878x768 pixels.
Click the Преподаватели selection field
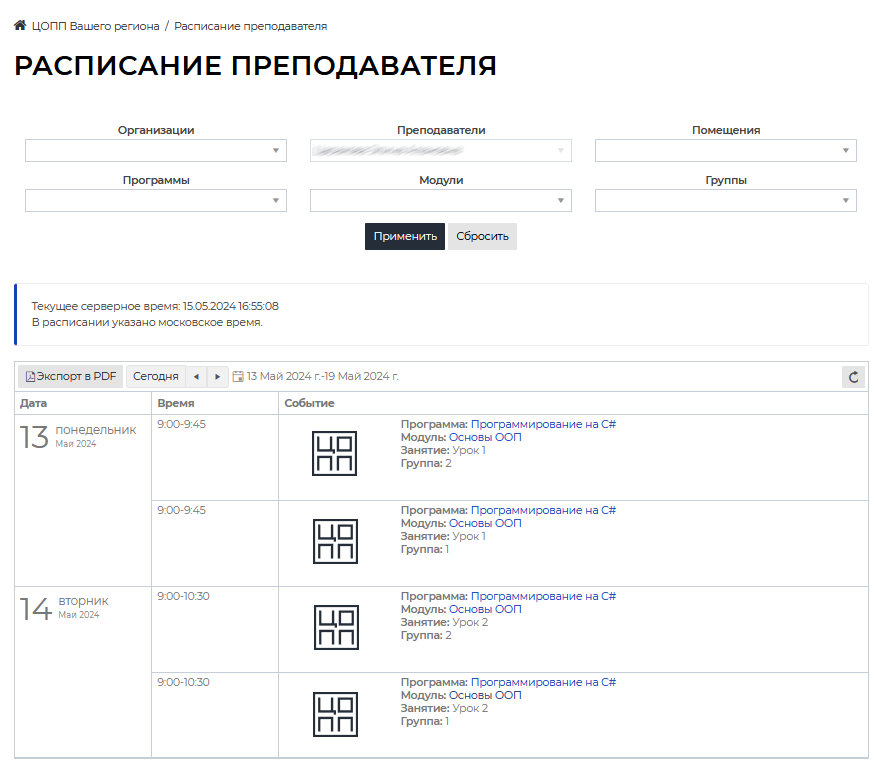pyautogui.click(x=440, y=151)
